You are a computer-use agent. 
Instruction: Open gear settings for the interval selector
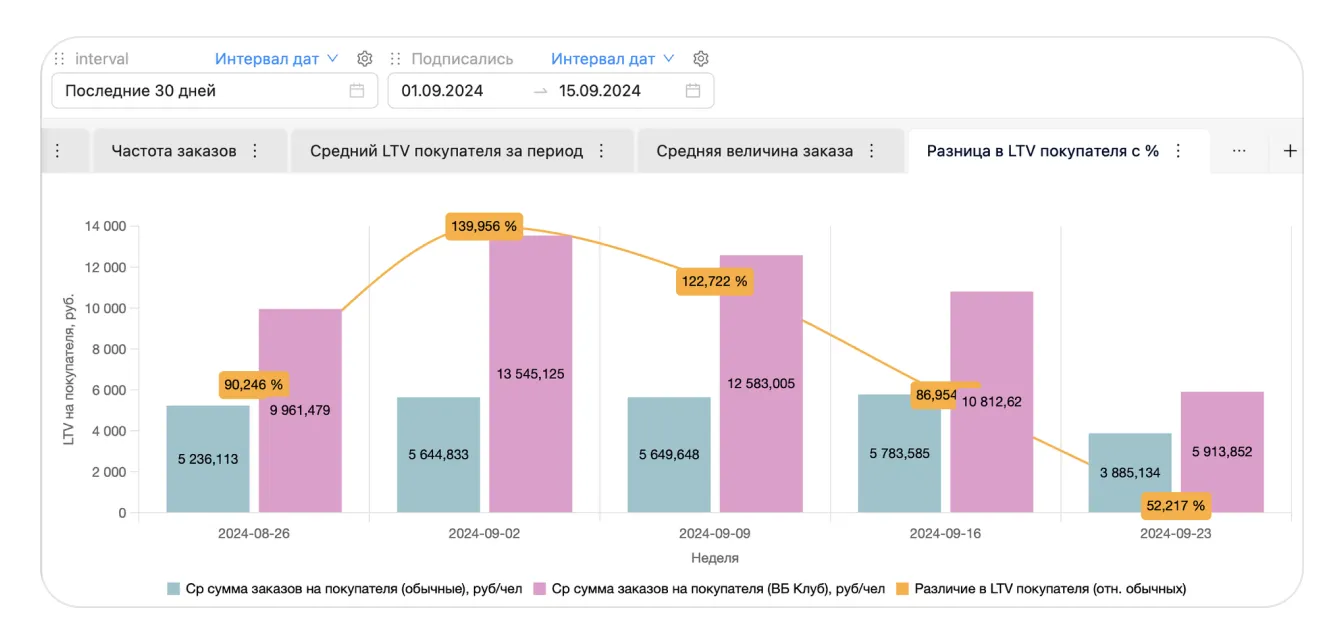[365, 59]
